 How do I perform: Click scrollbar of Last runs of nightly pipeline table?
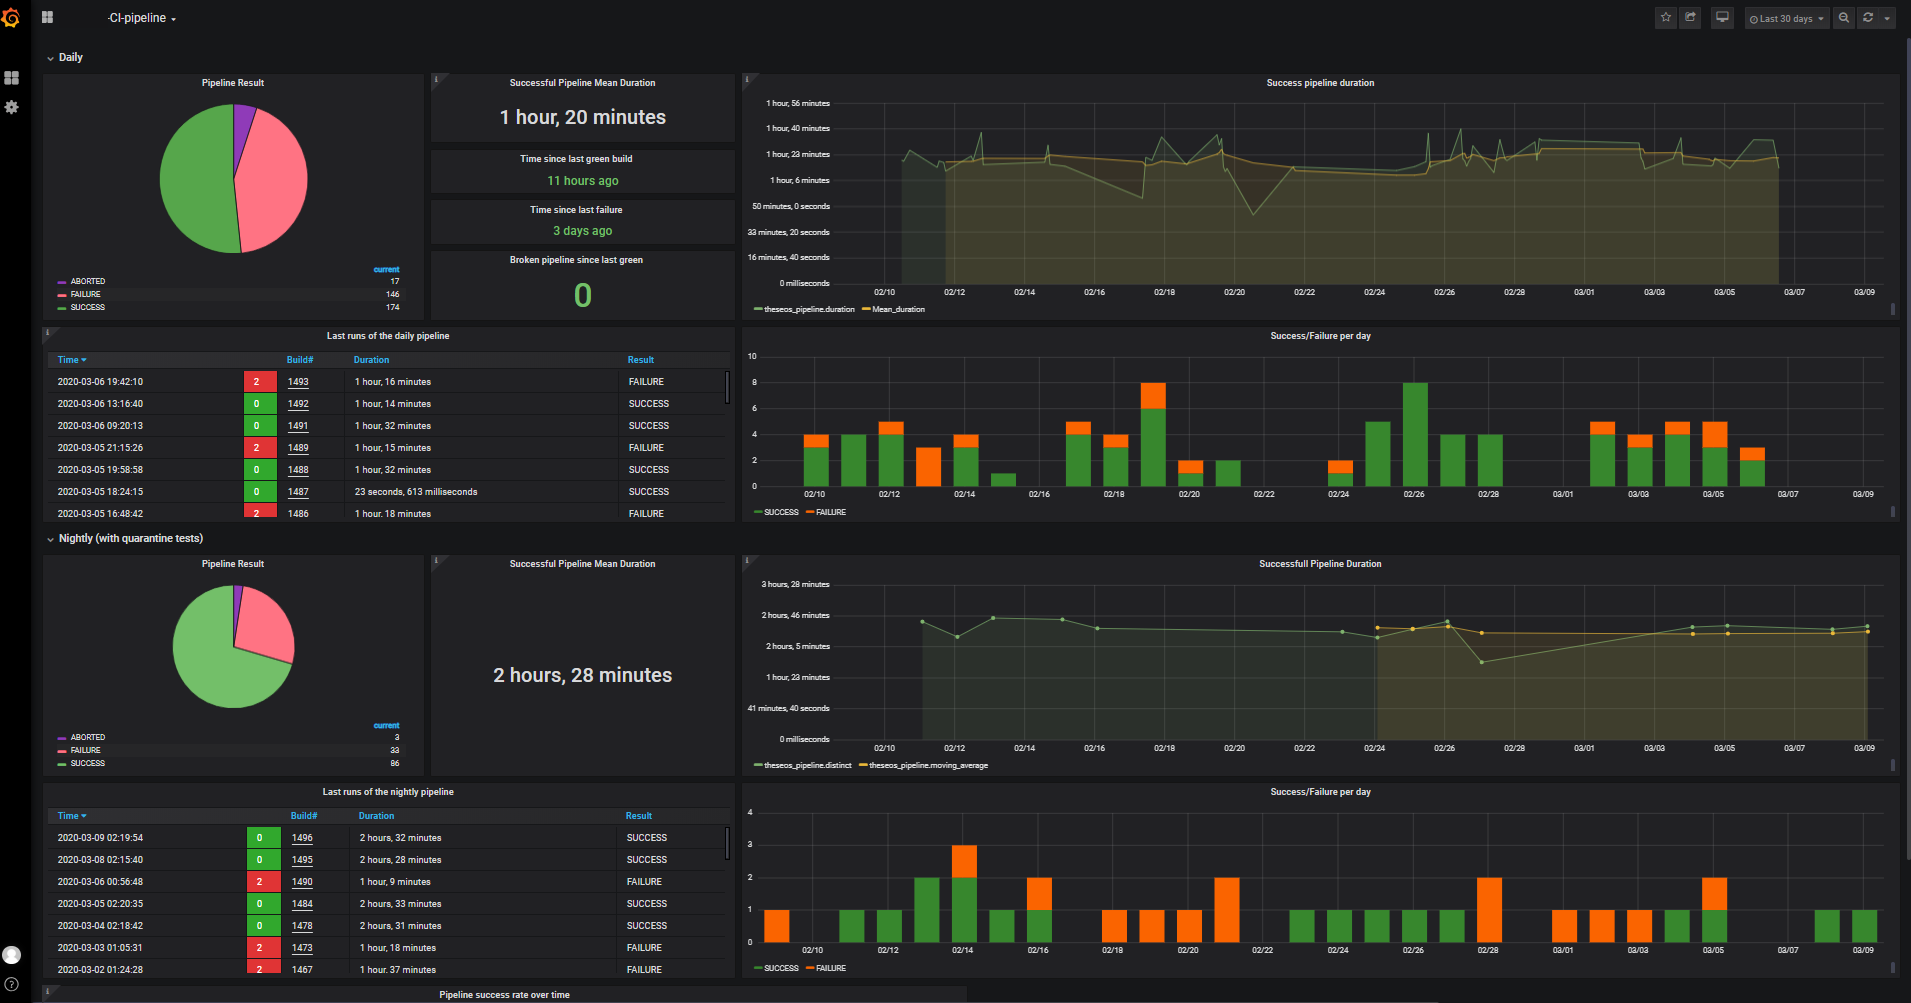point(727,843)
